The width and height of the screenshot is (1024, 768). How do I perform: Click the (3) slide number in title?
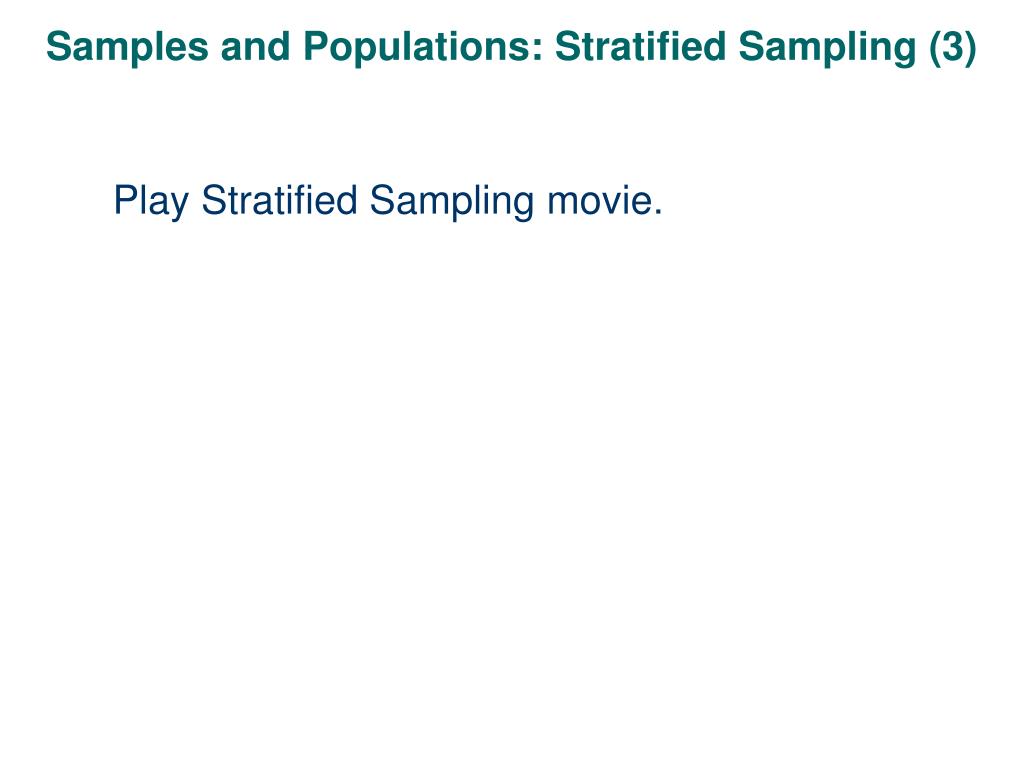pos(953,48)
